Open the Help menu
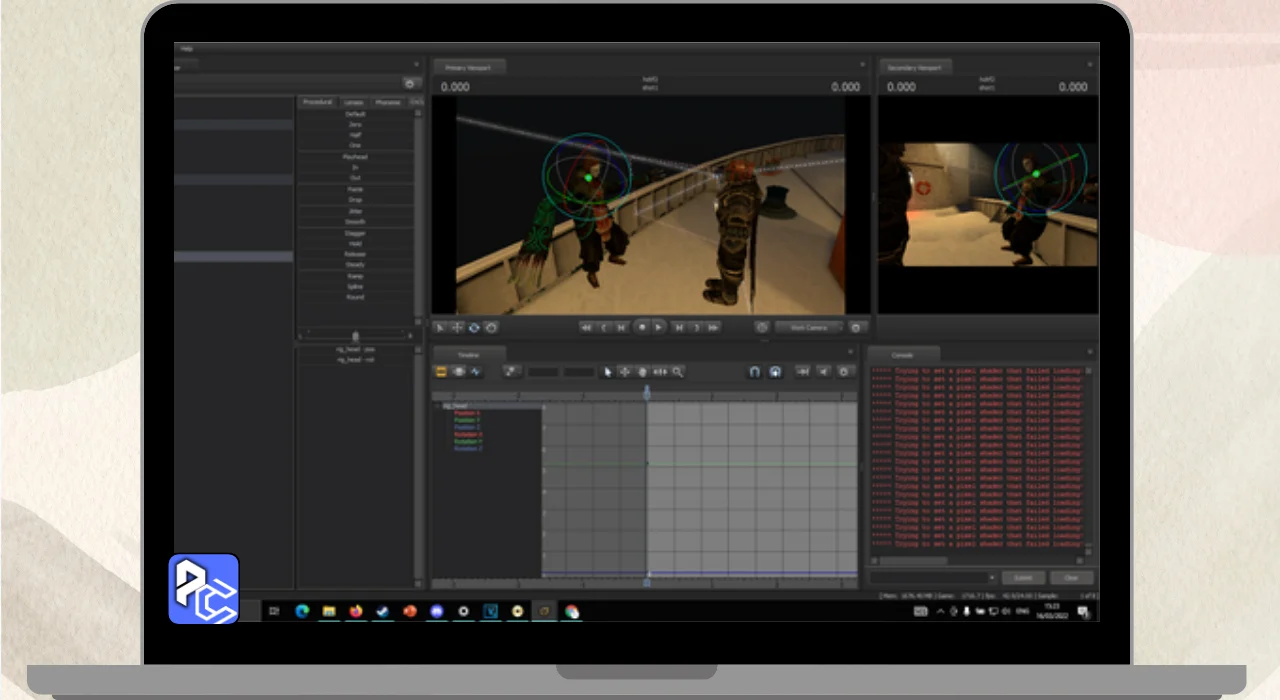Image resolution: width=1280 pixels, height=700 pixels. coord(186,48)
